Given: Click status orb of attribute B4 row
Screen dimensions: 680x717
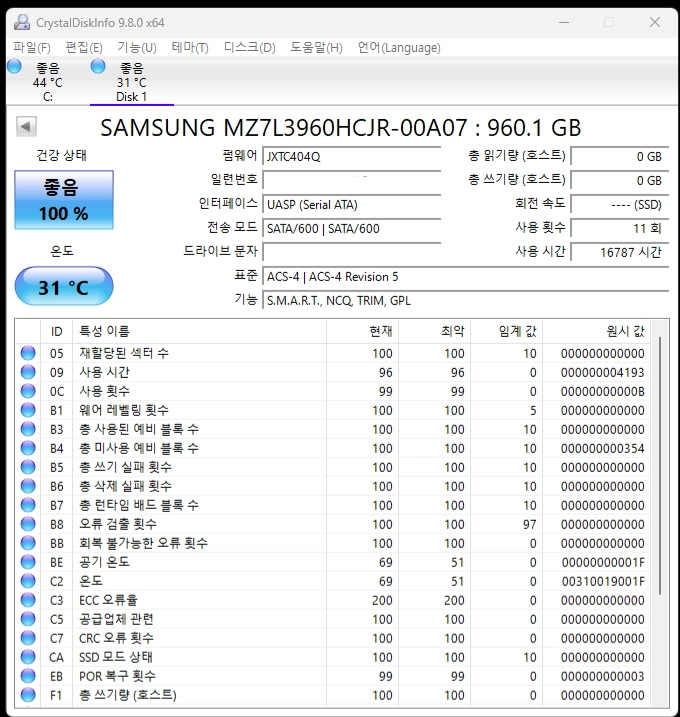Looking at the screenshot, I should coord(28,448).
